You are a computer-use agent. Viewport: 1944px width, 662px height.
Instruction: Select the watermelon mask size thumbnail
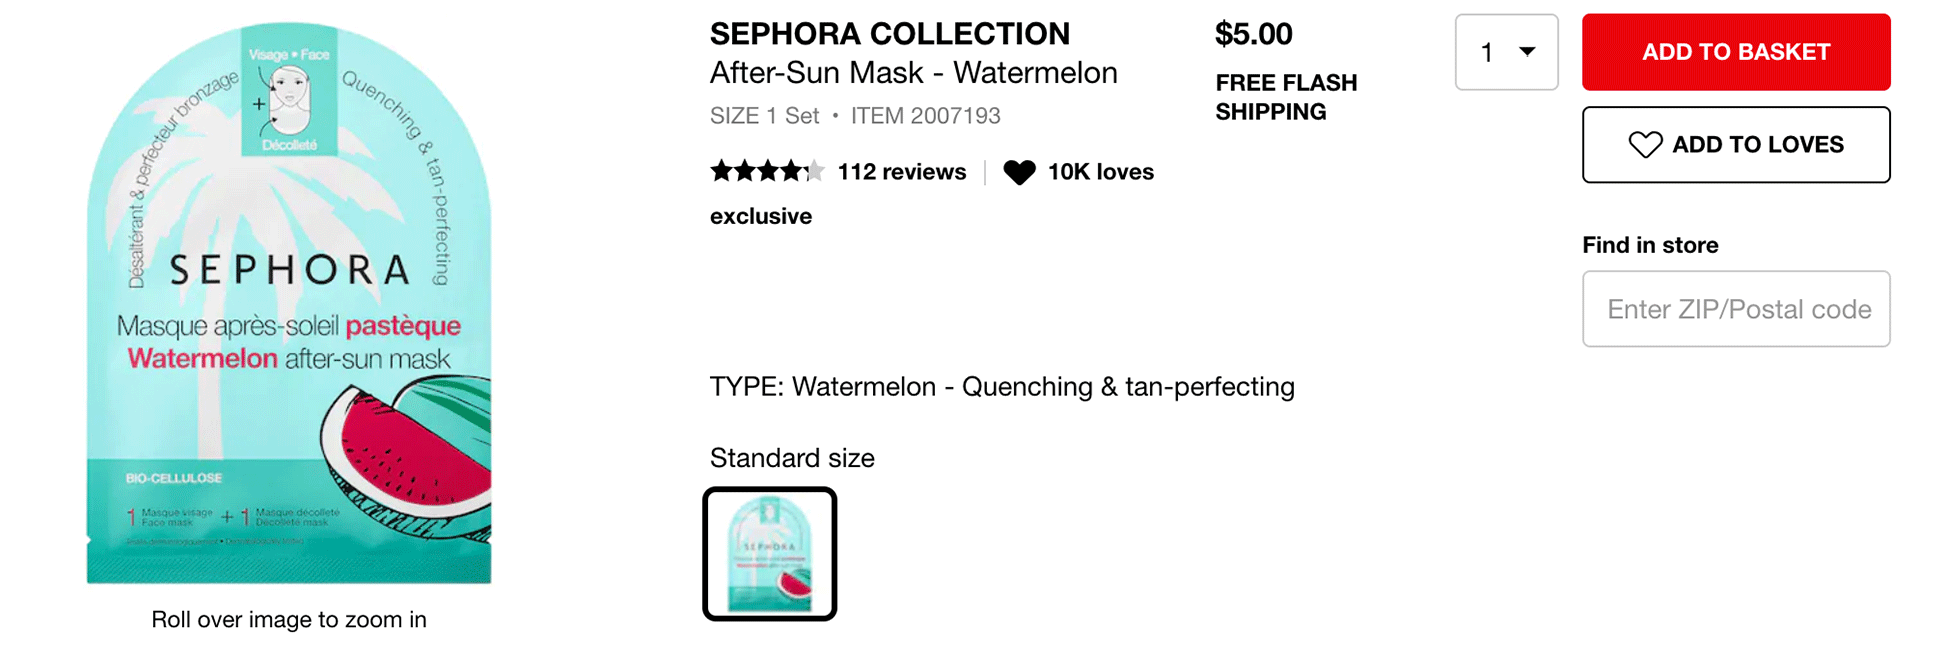point(770,554)
